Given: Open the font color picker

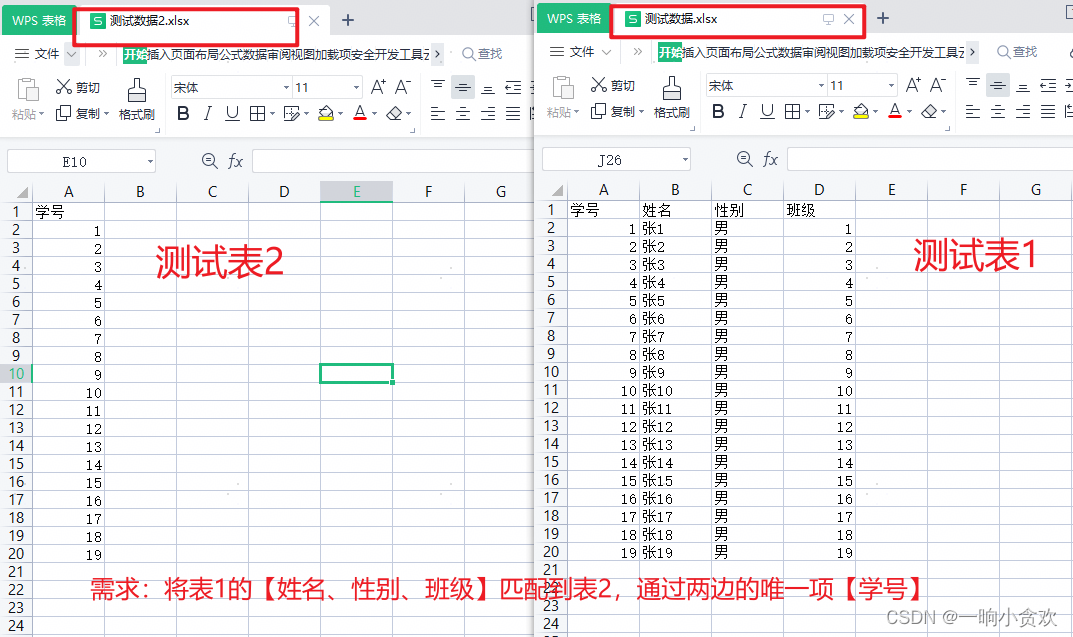Looking at the screenshot, I should coord(358,111).
